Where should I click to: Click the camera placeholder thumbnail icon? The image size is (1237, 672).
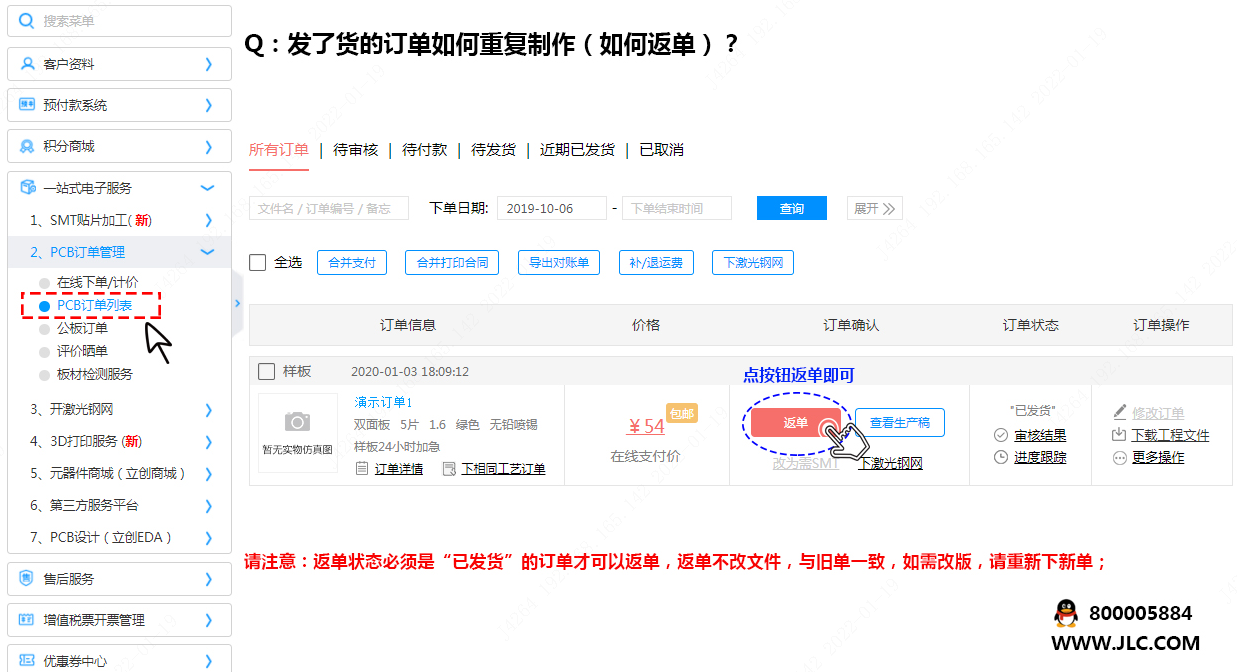pyautogui.click(x=297, y=422)
